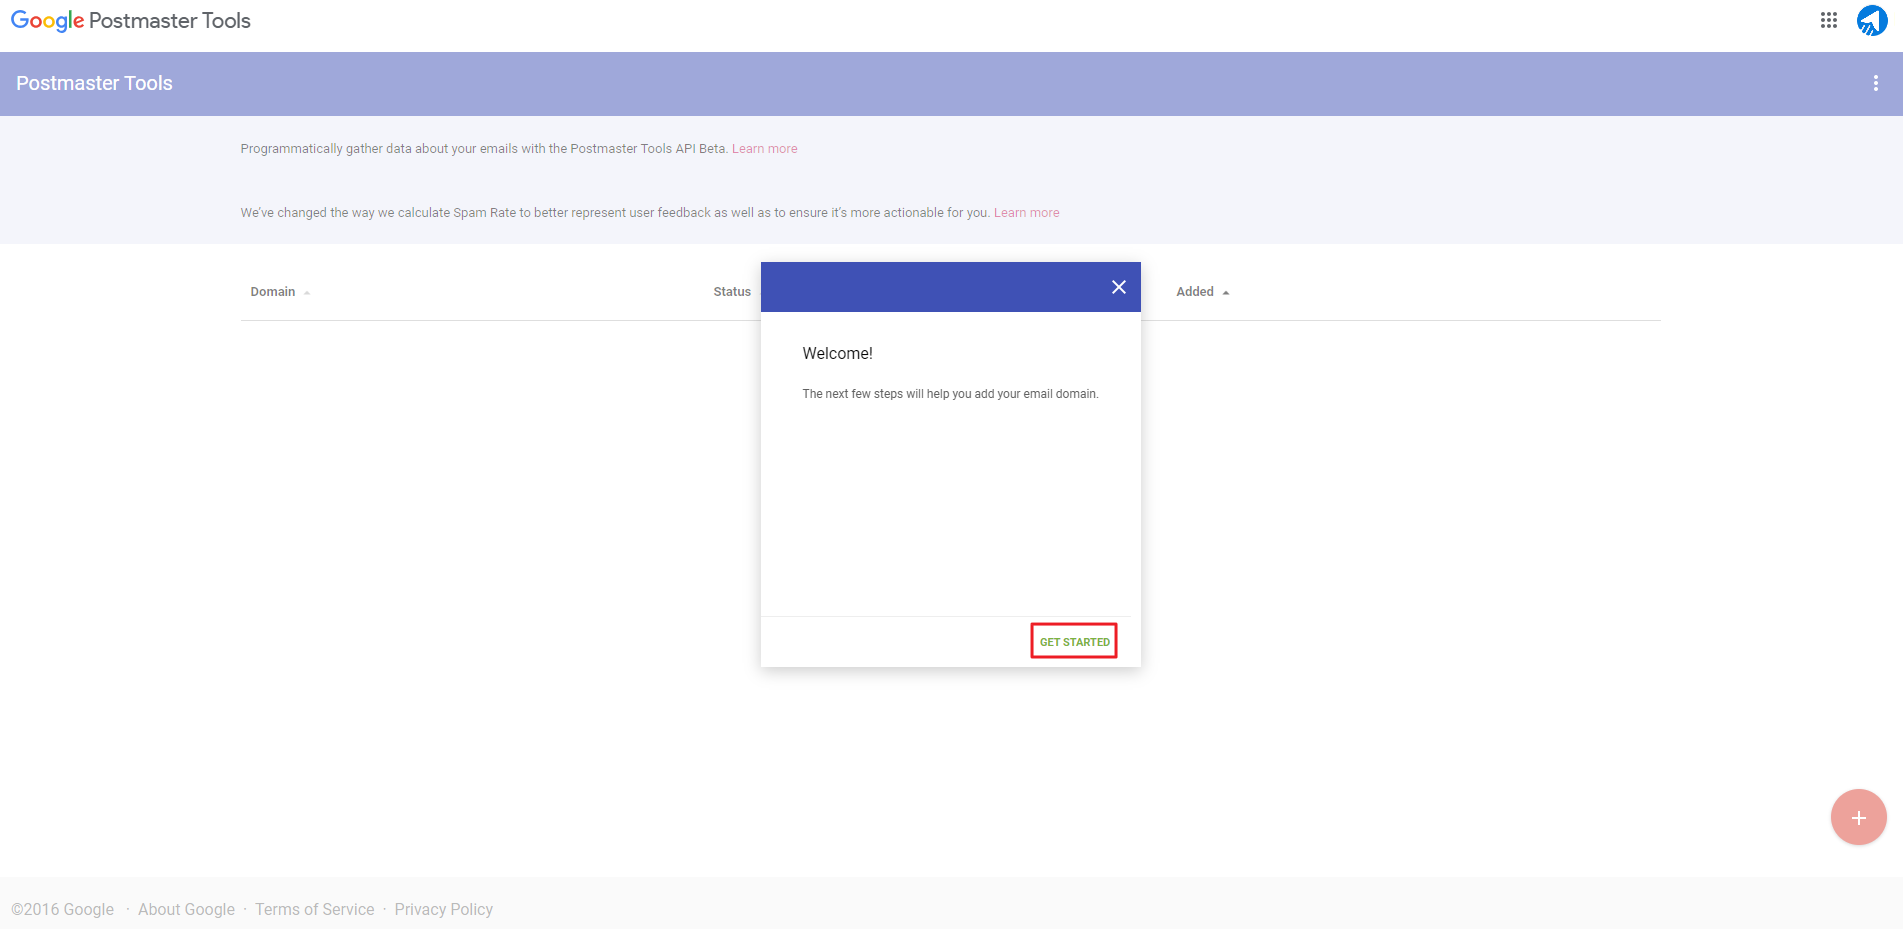Close the Welcome dialog
This screenshot has height=929, width=1903.
point(1118,286)
